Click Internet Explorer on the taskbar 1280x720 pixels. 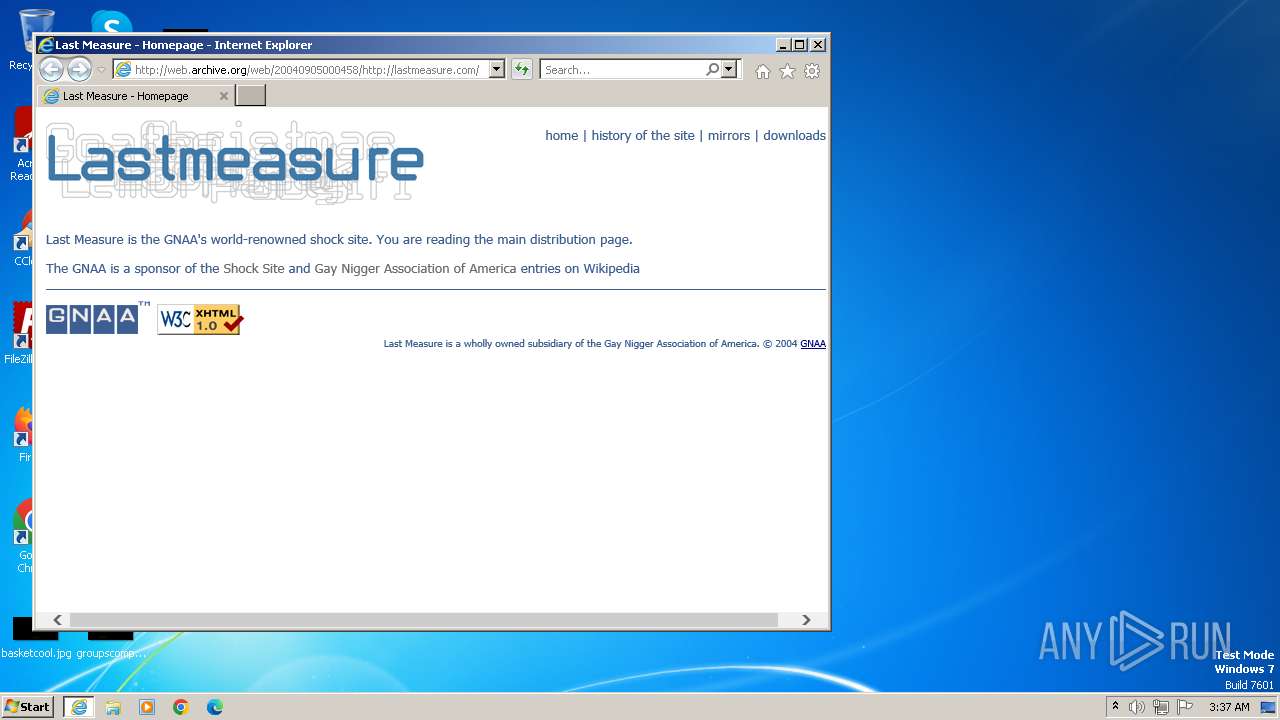click(x=79, y=707)
